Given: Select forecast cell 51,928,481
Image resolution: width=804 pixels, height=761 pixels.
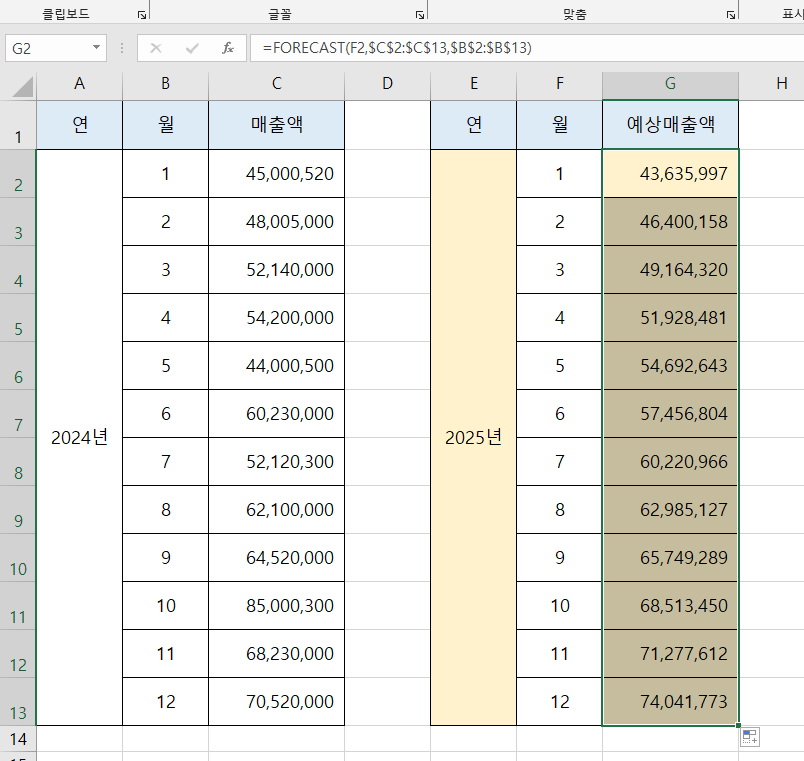Looking at the screenshot, I should coord(671,317).
